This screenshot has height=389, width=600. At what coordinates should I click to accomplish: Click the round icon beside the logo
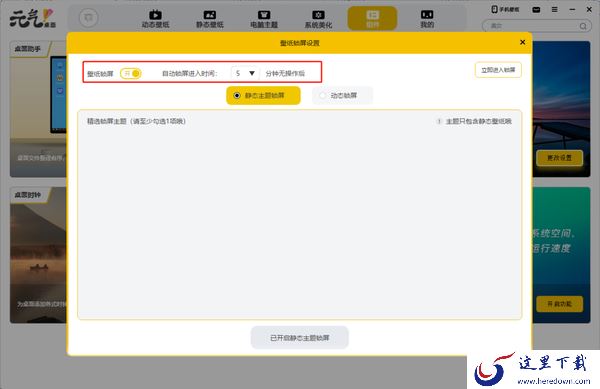click(x=88, y=18)
